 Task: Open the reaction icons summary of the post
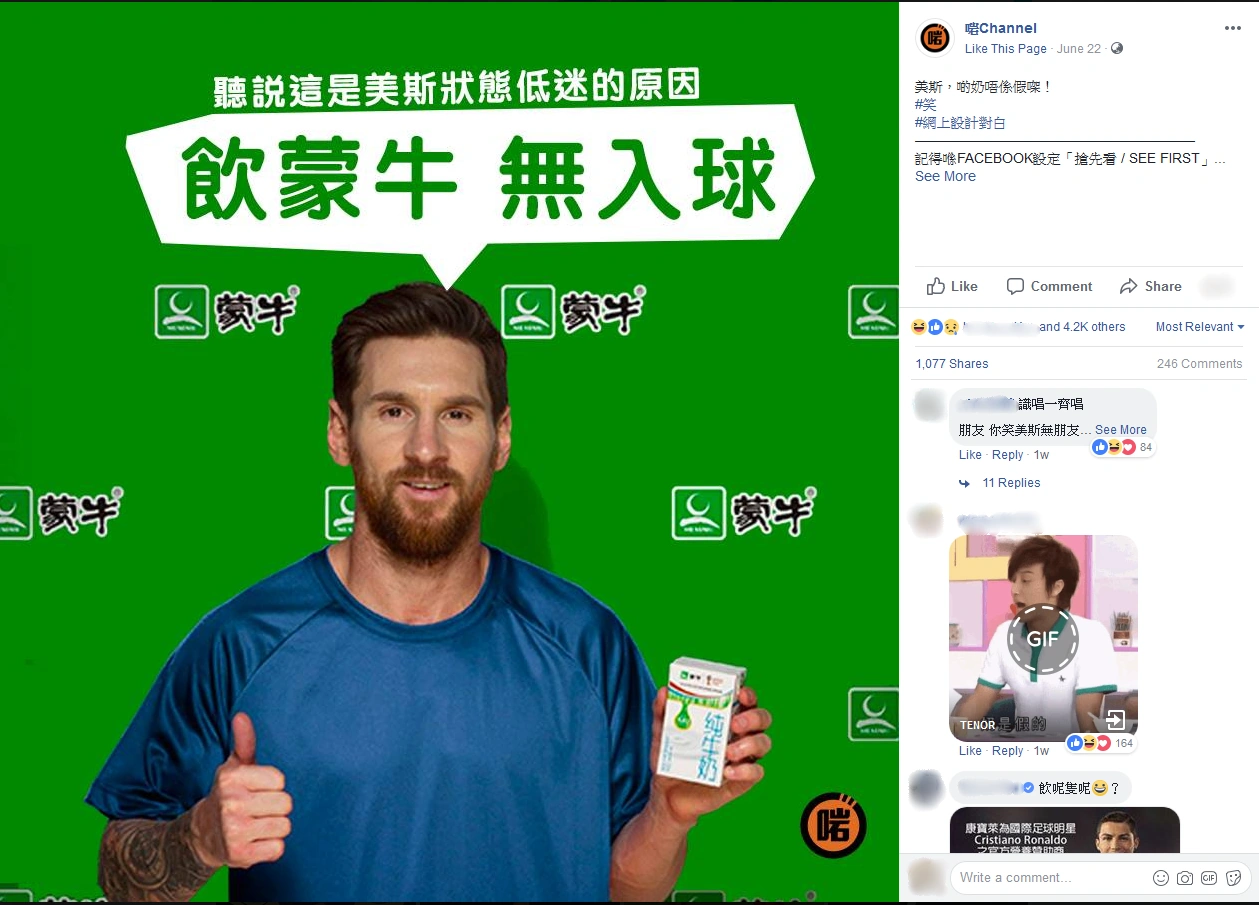tap(936, 327)
